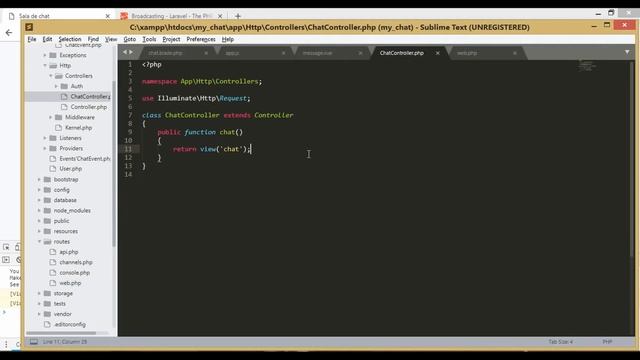Click the tab scroll right arrow
The image size is (640, 360).
(131, 52)
